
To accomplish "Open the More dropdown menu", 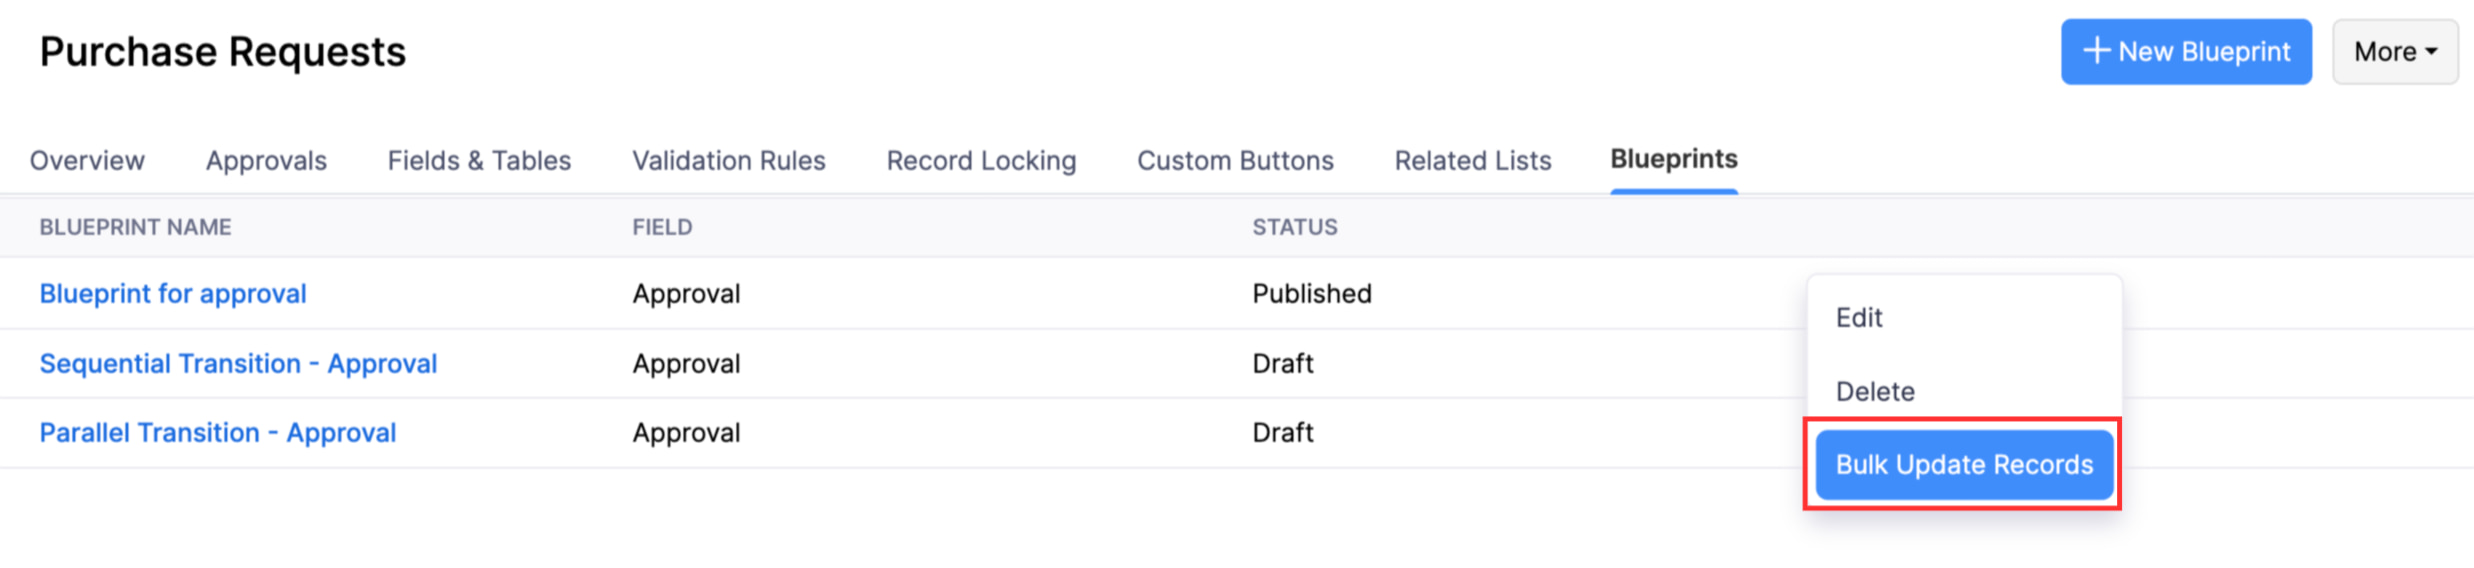I will (2394, 52).
